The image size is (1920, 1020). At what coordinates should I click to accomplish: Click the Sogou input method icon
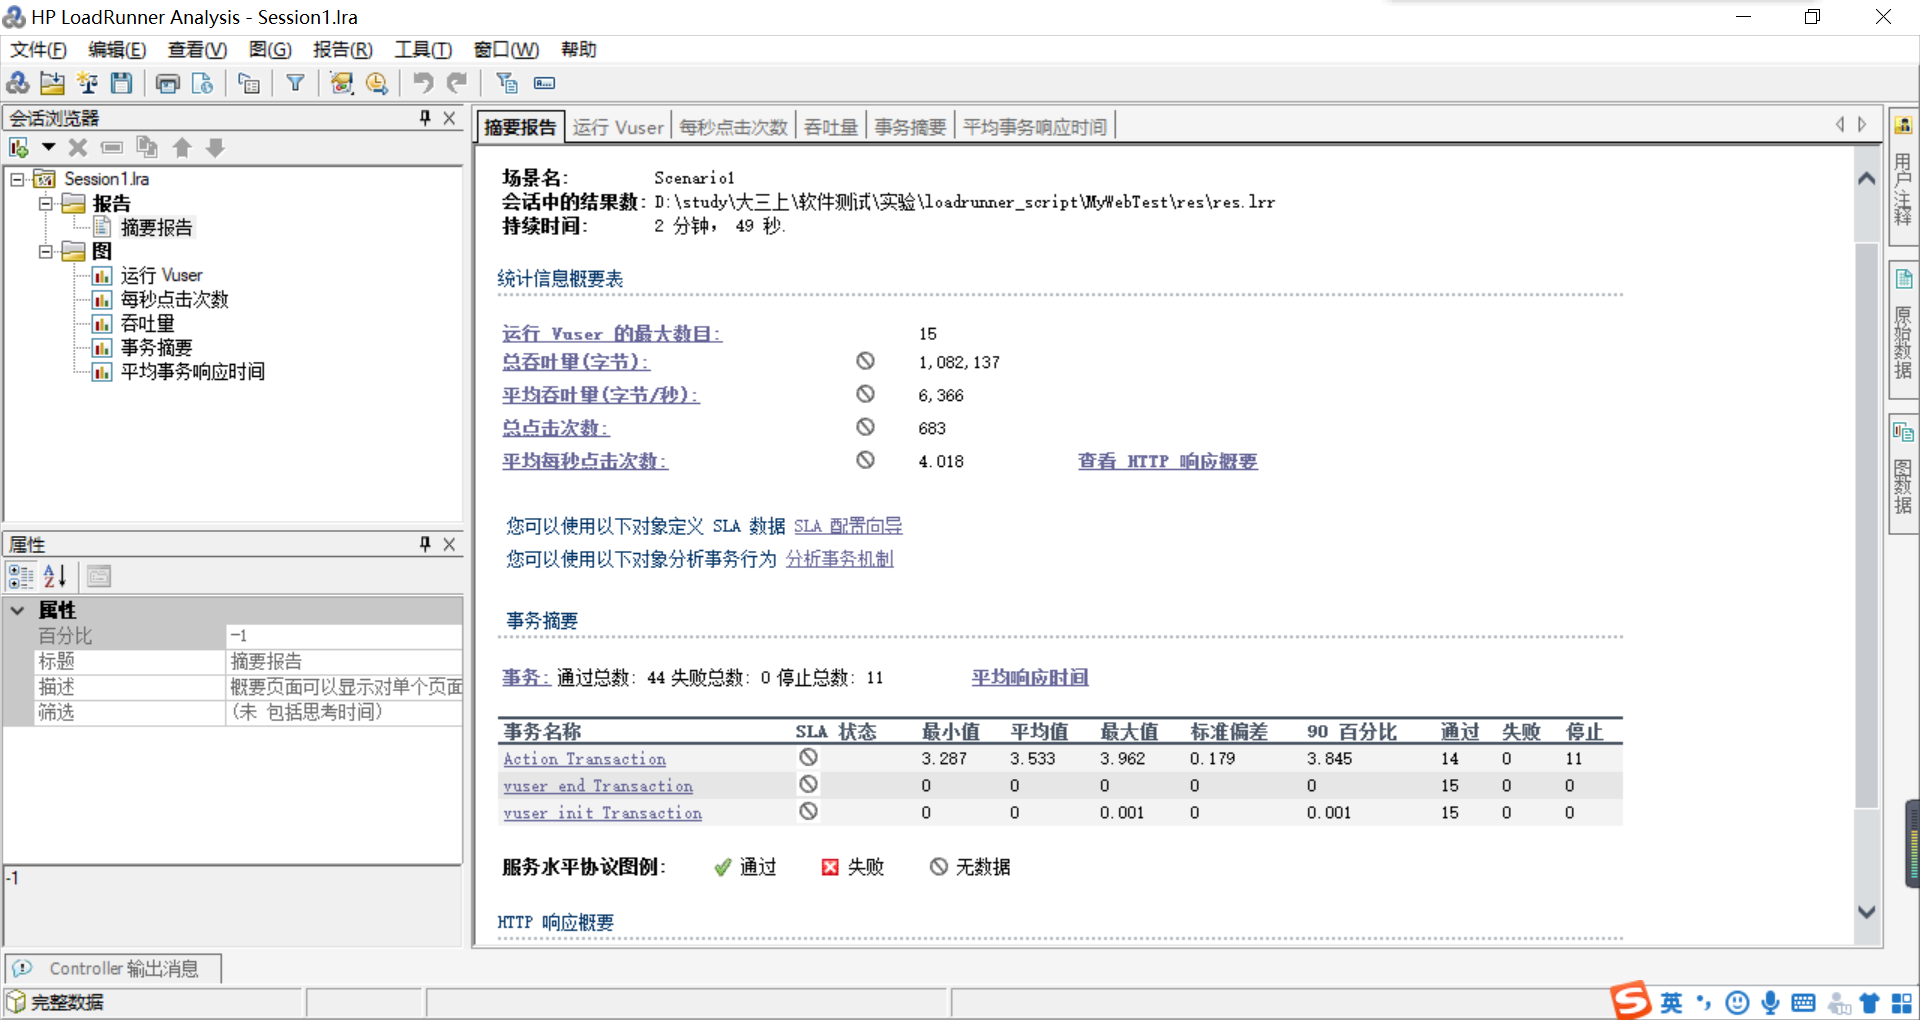tap(1631, 1001)
